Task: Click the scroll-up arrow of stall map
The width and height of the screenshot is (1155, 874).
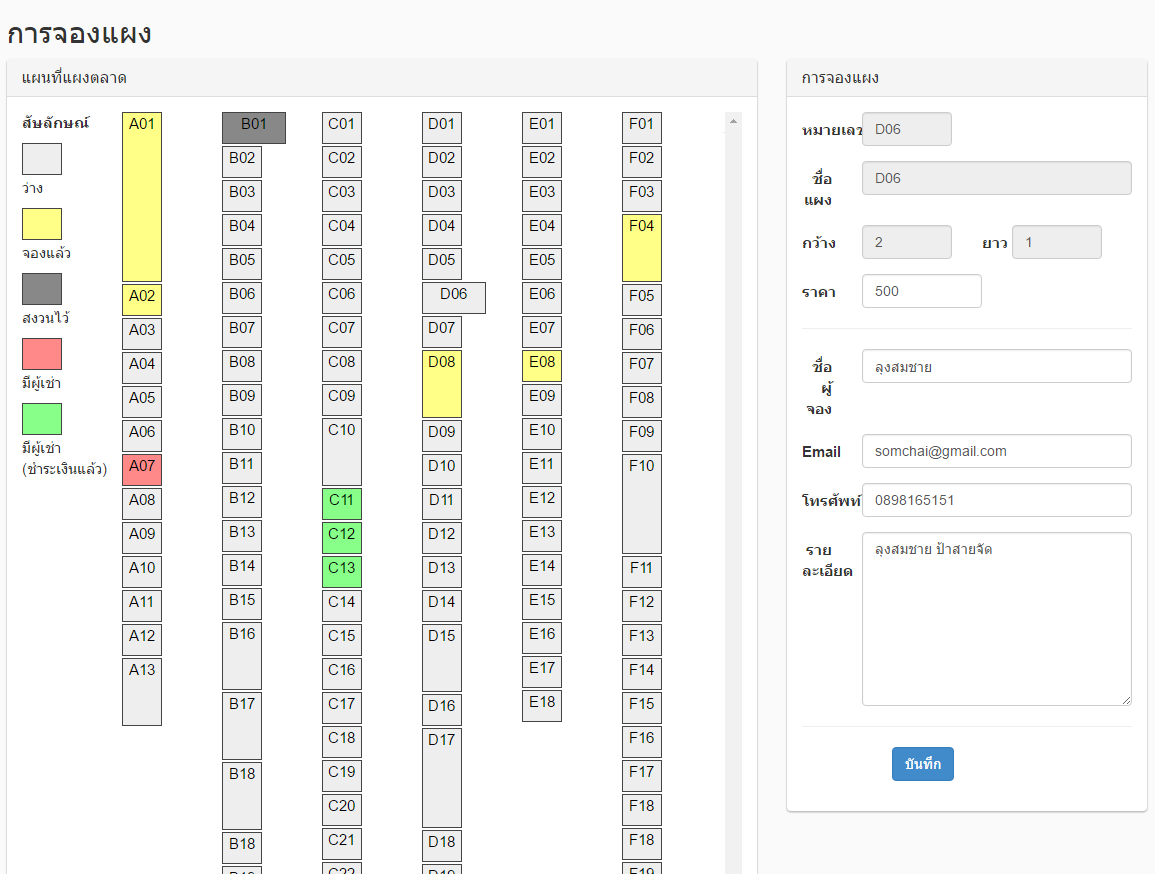Action: pyautogui.click(x=734, y=121)
